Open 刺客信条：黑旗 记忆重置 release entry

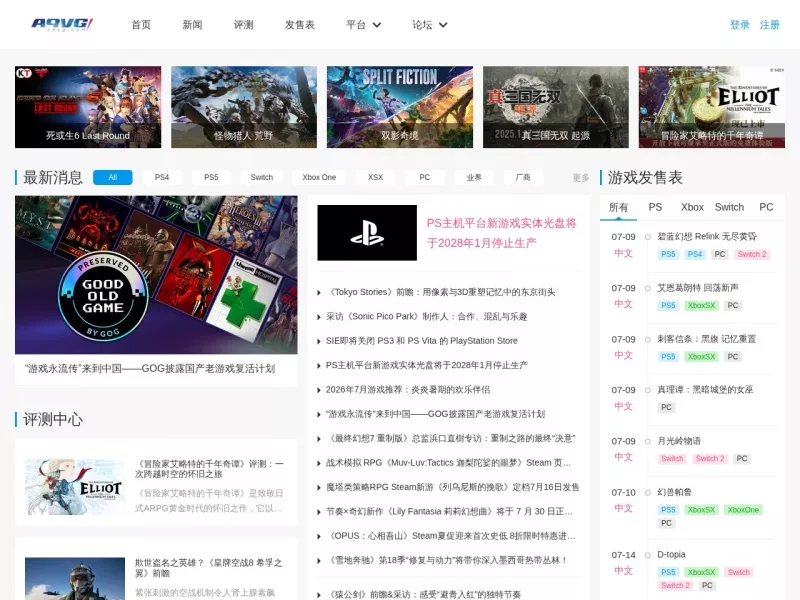point(707,339)
